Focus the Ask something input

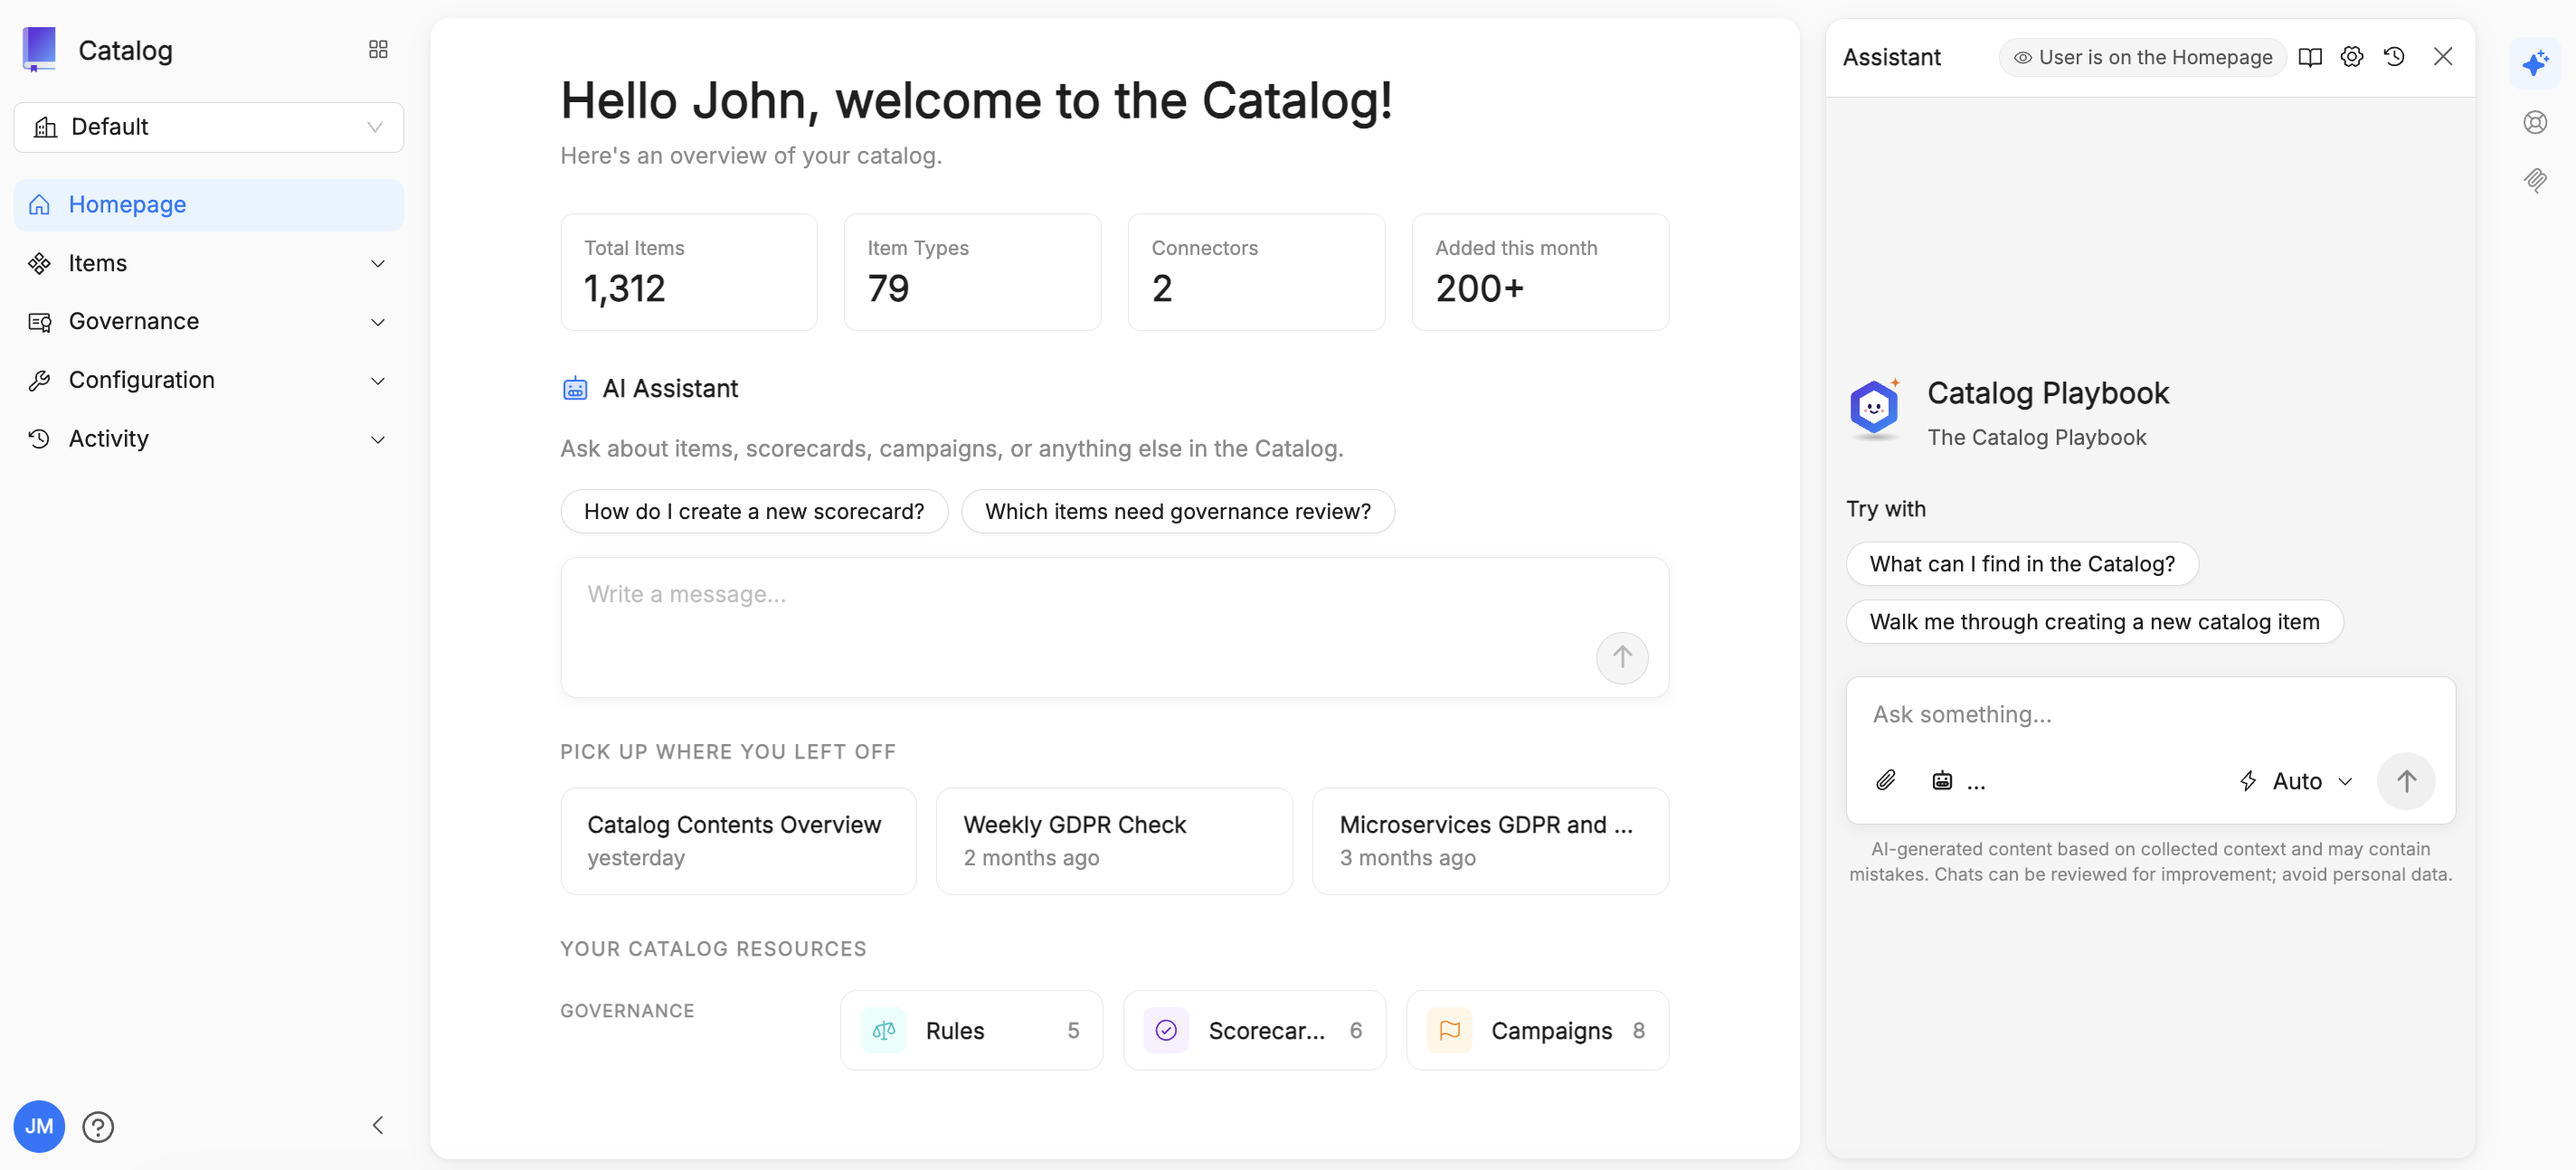pos(2150,715)
